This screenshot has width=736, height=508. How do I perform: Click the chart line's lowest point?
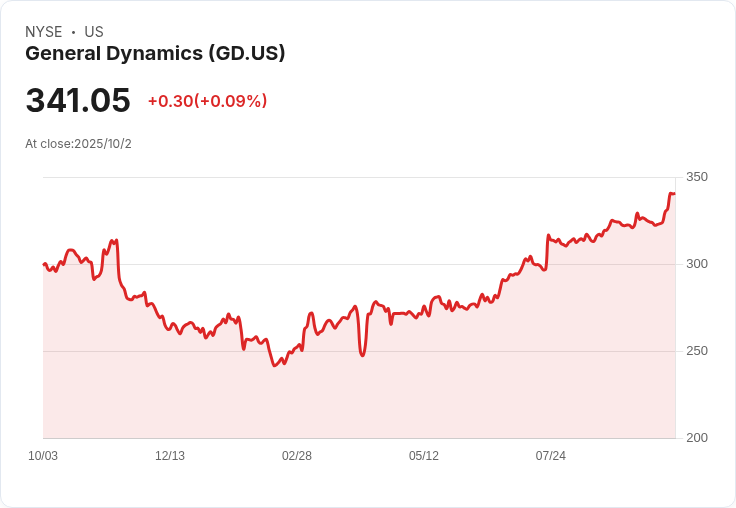tap(274, 366)
